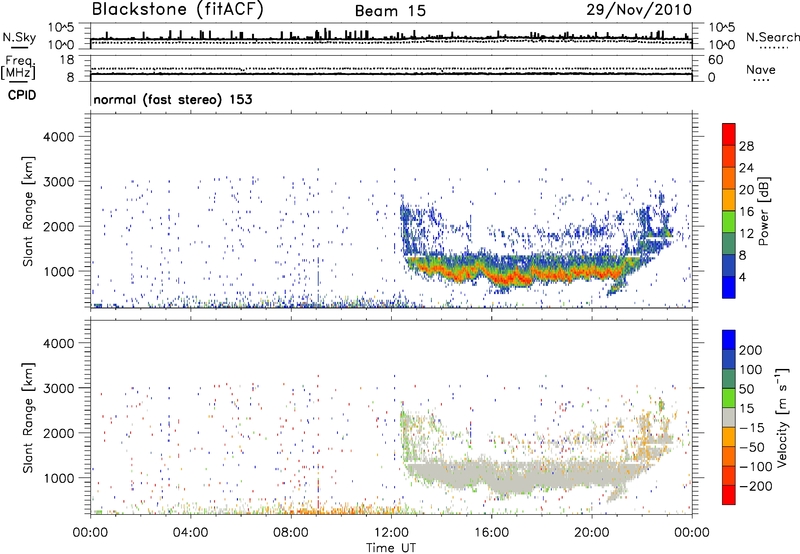This screenshot has height=554, width=800.
Task: Click the "28" label on the power colorbar
Action: click(746, 146)
